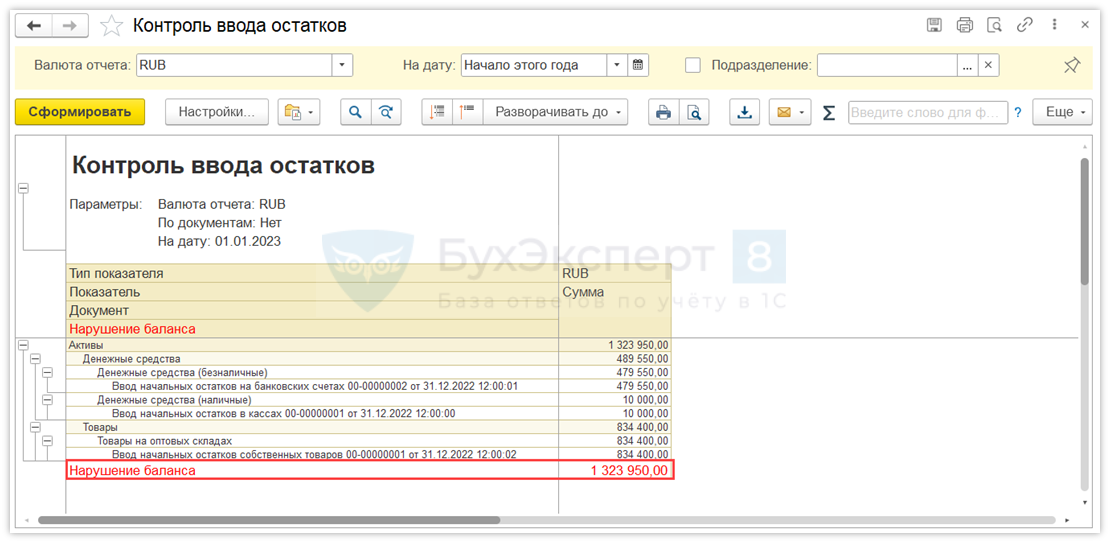Open help question mark next to search
The image size is (1110, 543).
pyautogui.click(x=1018, y=112)
